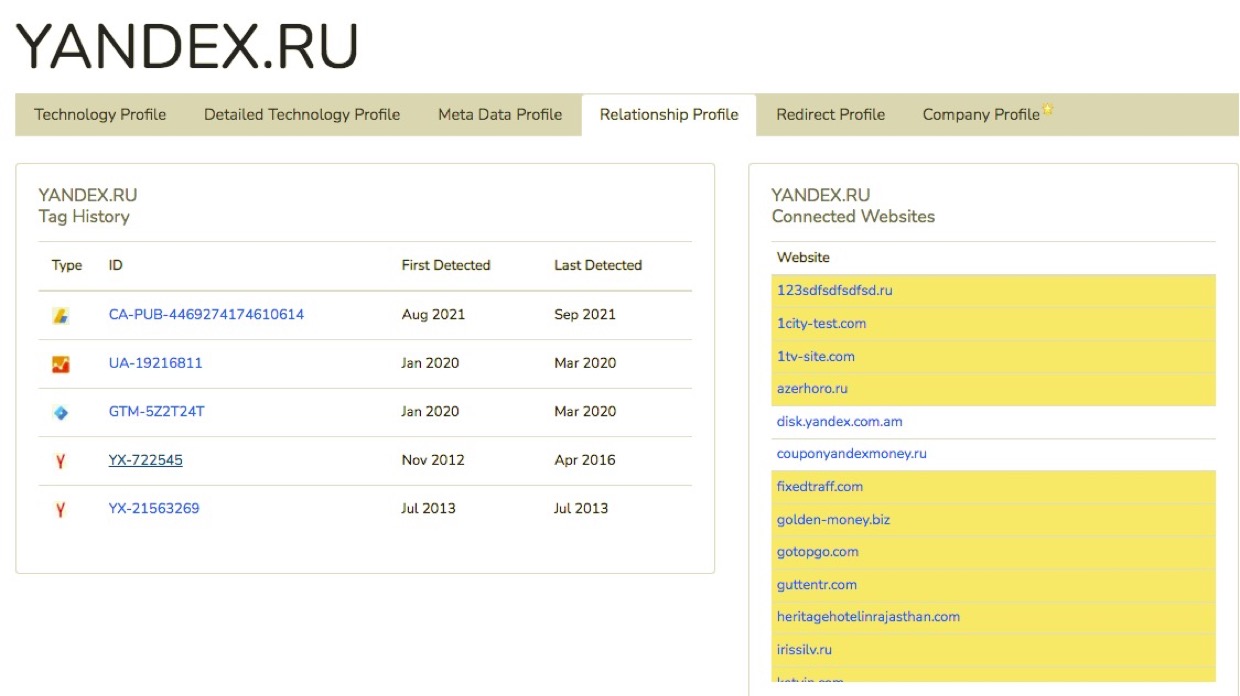Select the Relationship Profile tab
1240x696 pixels.
coord(669,114)
